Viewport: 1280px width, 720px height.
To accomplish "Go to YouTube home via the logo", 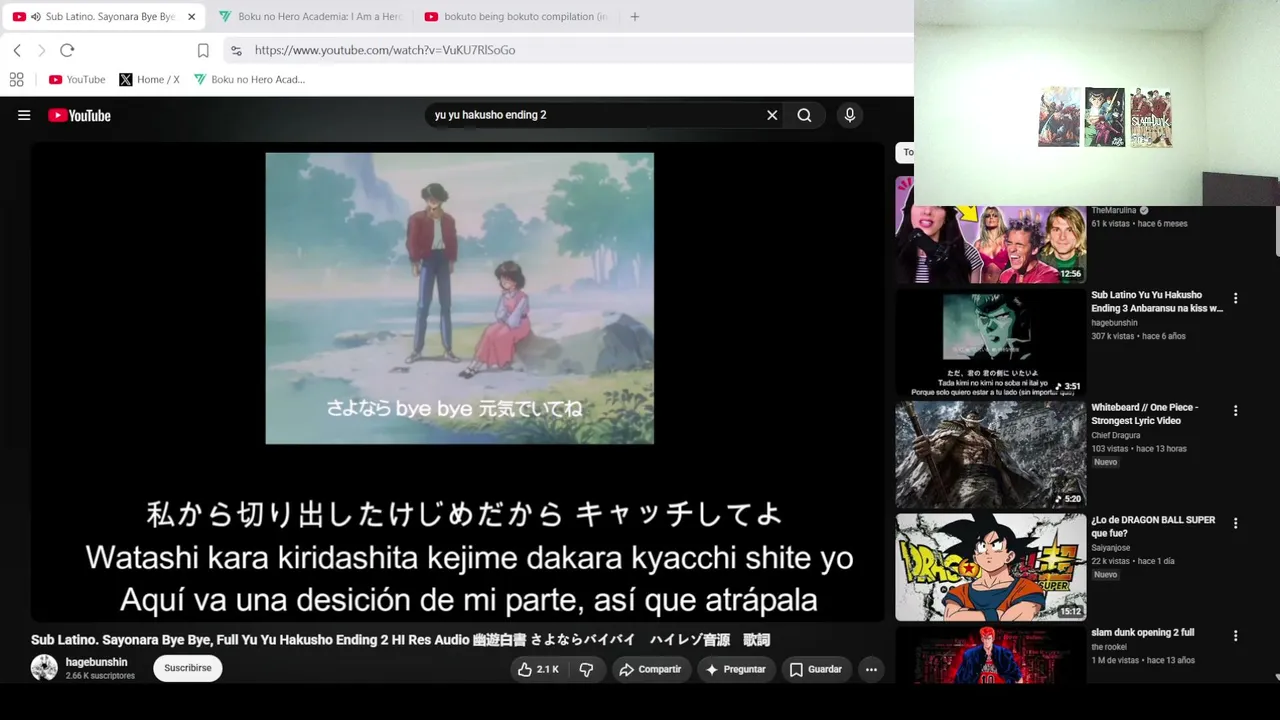I will [79, 115].
